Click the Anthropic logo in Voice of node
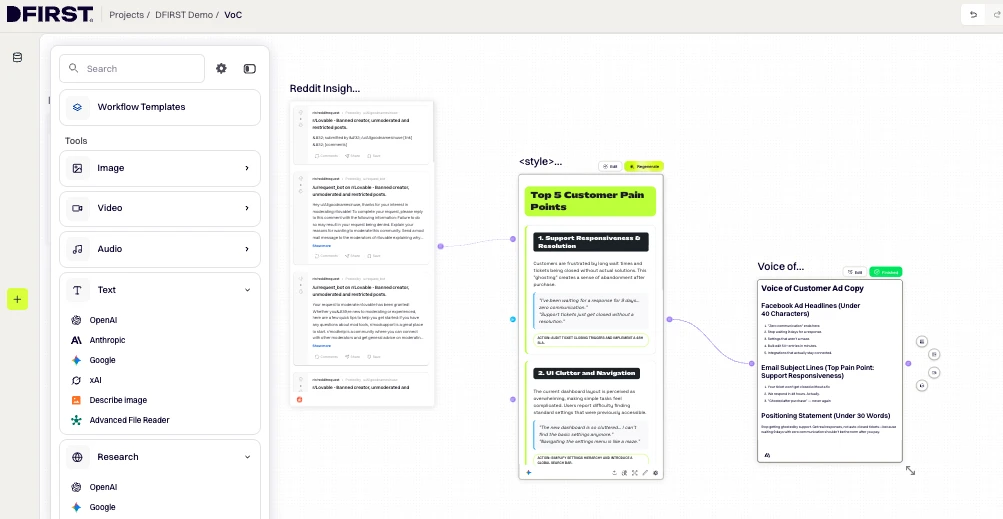The height and width of the screenshot is (519, 1003). (768, 456)
